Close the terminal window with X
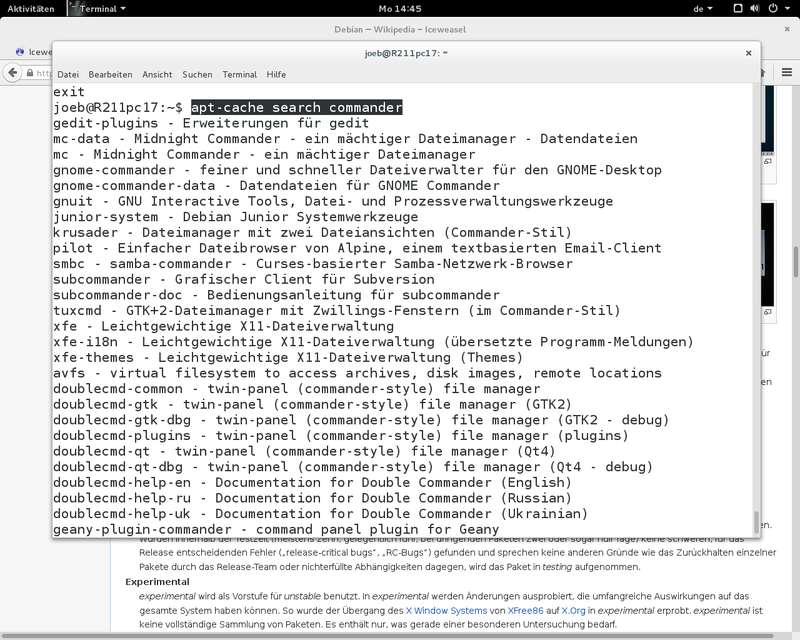This screenshot has width=800, height=640. (748, 53)
